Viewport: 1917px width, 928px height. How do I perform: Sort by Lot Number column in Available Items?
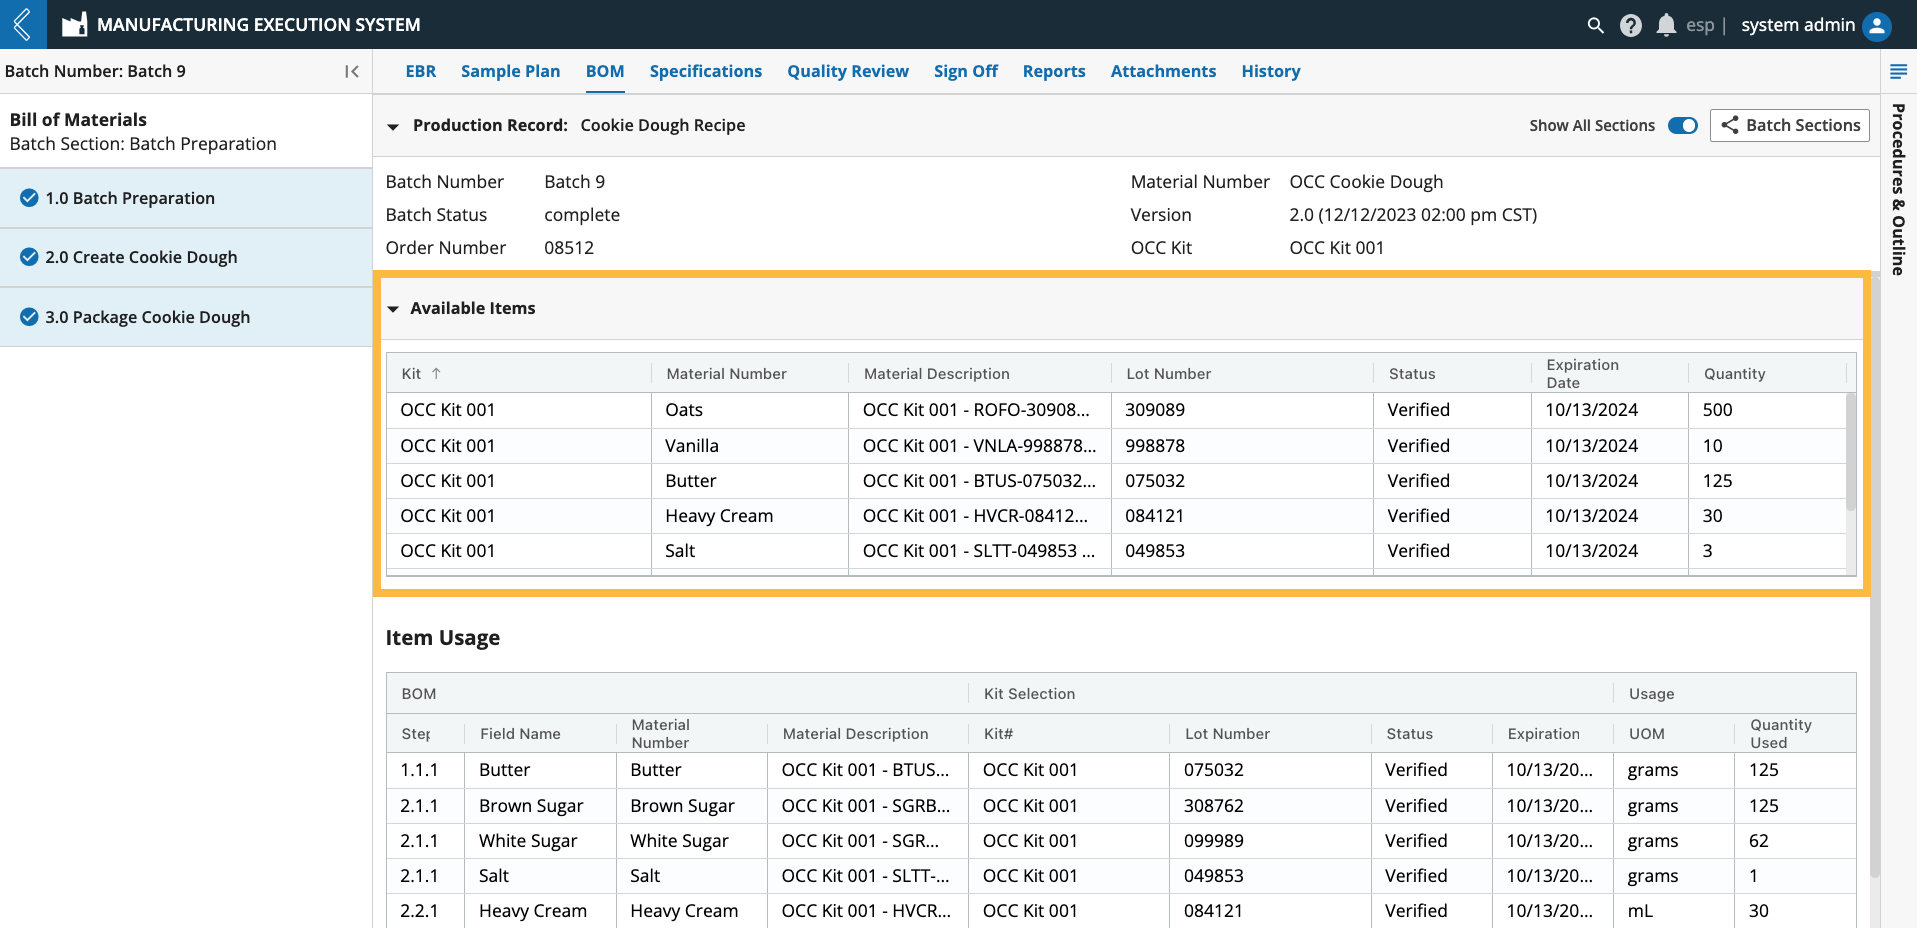point(1168,373)
